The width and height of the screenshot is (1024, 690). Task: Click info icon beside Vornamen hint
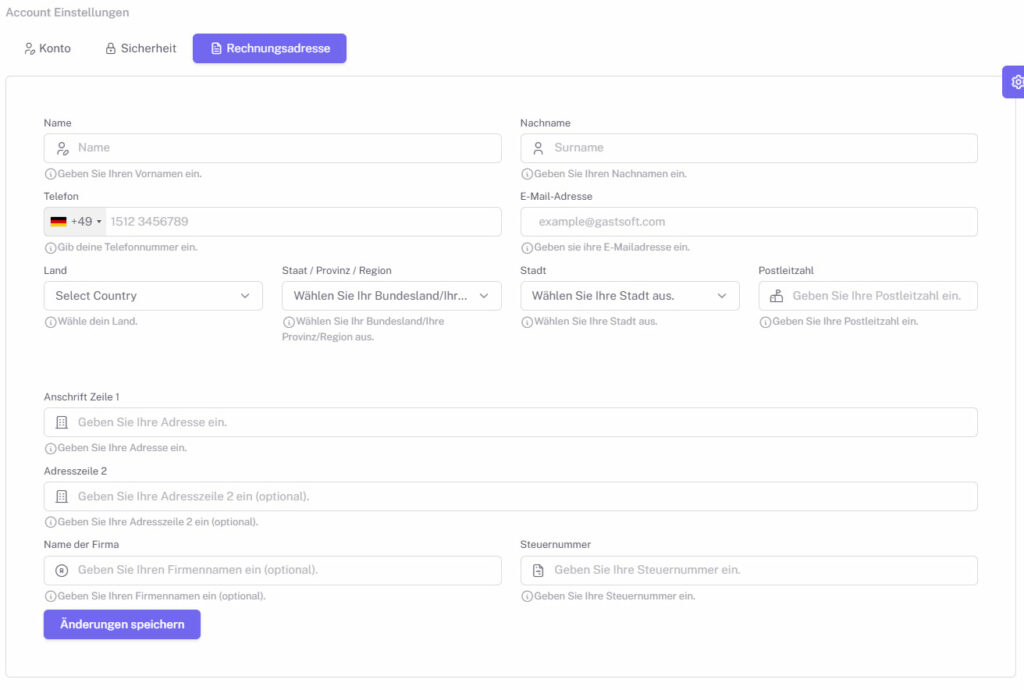pos(50,174)
